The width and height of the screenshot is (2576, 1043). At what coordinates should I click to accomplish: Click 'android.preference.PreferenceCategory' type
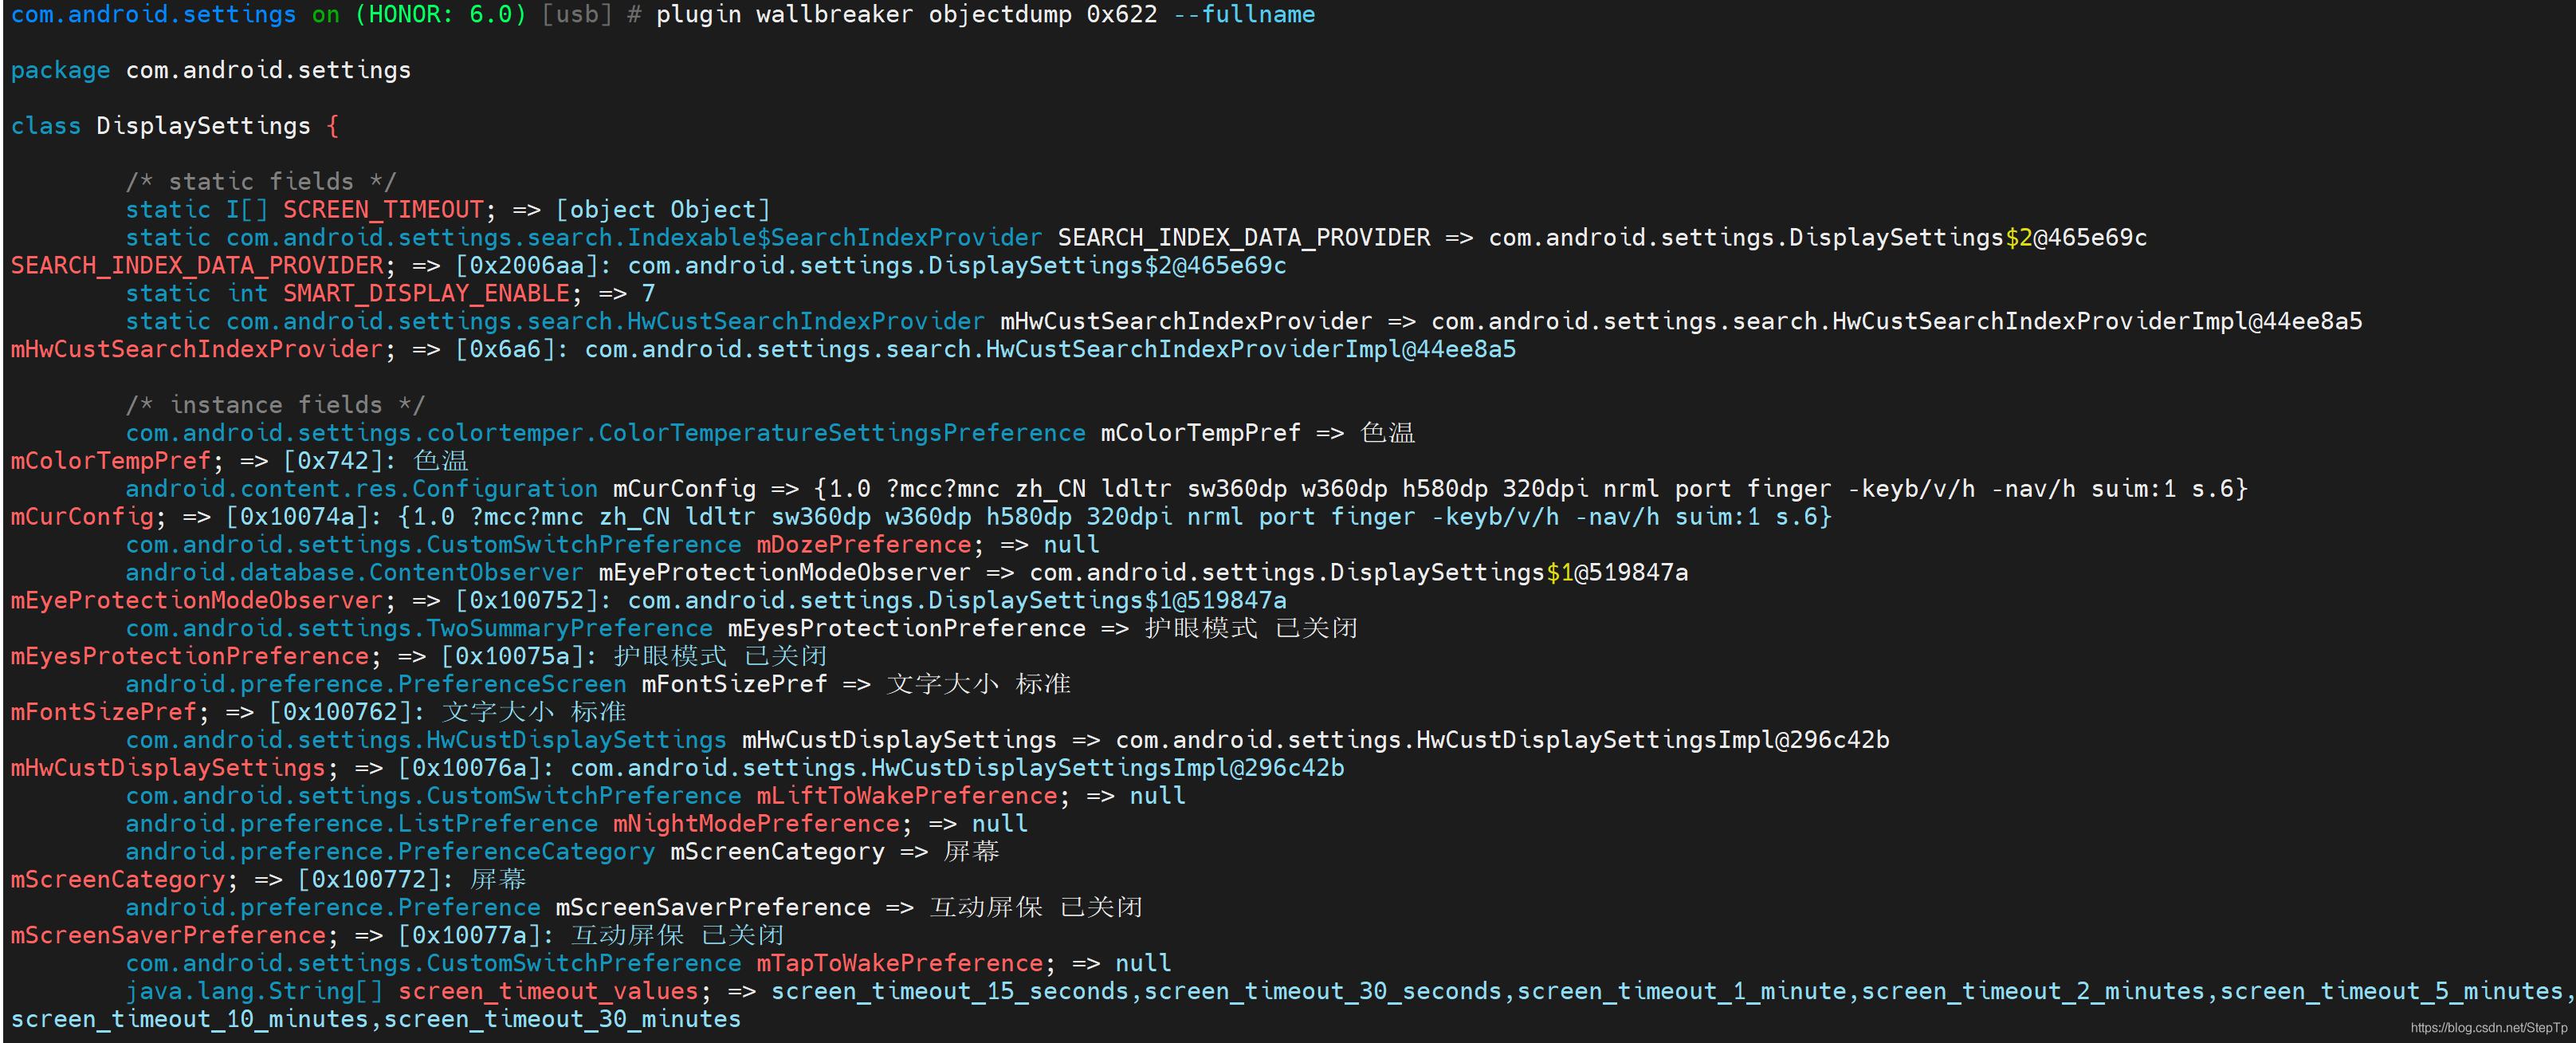(390, 852)
